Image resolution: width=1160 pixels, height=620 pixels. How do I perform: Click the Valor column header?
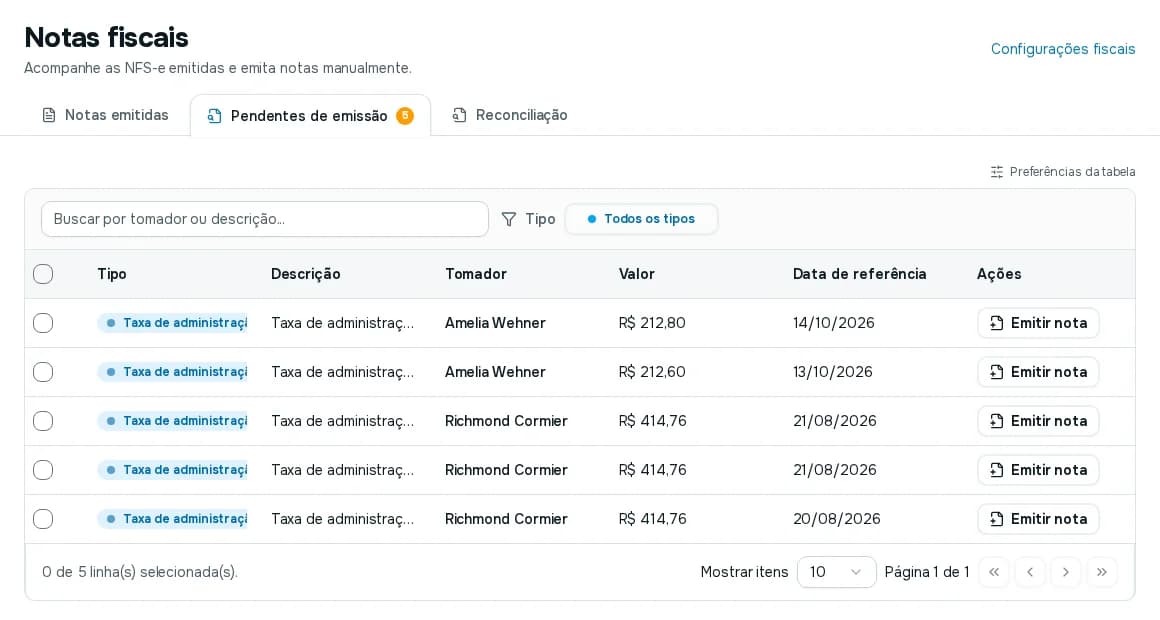pyautogui.click(x=636, y=274)
